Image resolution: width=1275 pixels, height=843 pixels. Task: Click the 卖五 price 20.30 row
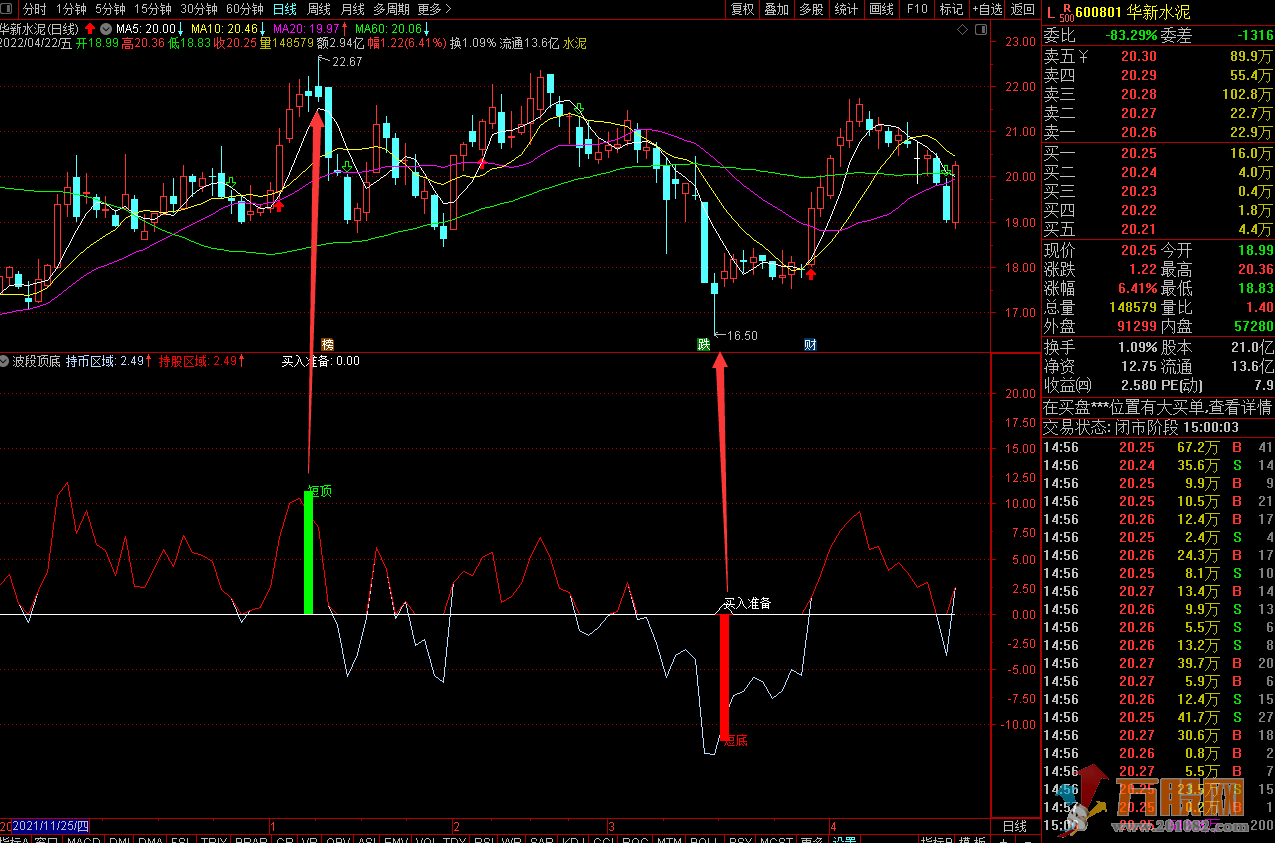pos(1158,56)
